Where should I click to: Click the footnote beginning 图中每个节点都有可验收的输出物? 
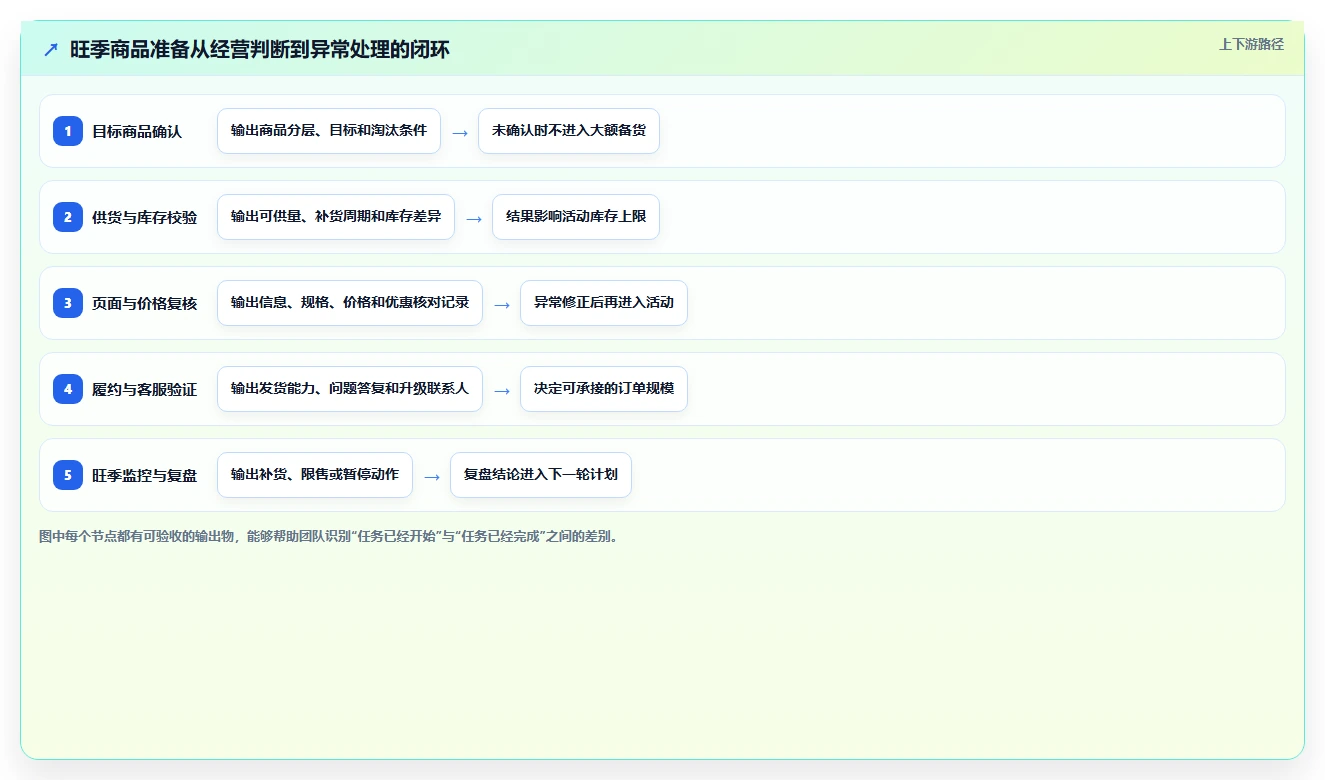(x=330, y=537)
